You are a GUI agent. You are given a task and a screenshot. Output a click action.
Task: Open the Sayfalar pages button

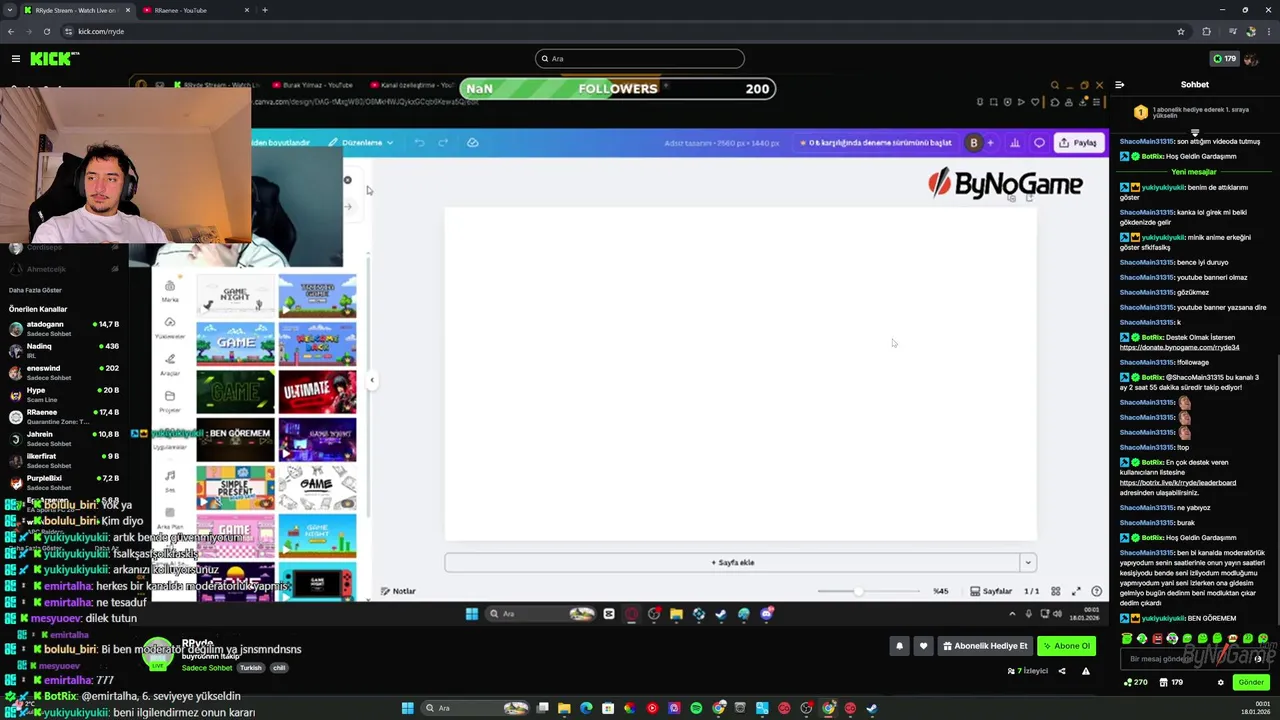coord(991,591)
